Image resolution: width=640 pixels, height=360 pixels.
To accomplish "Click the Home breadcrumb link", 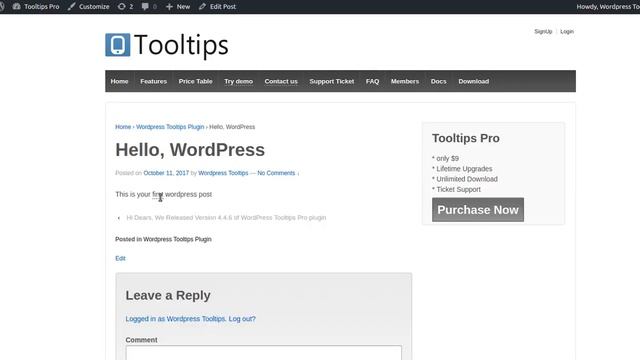I will [x=123, y=127].
